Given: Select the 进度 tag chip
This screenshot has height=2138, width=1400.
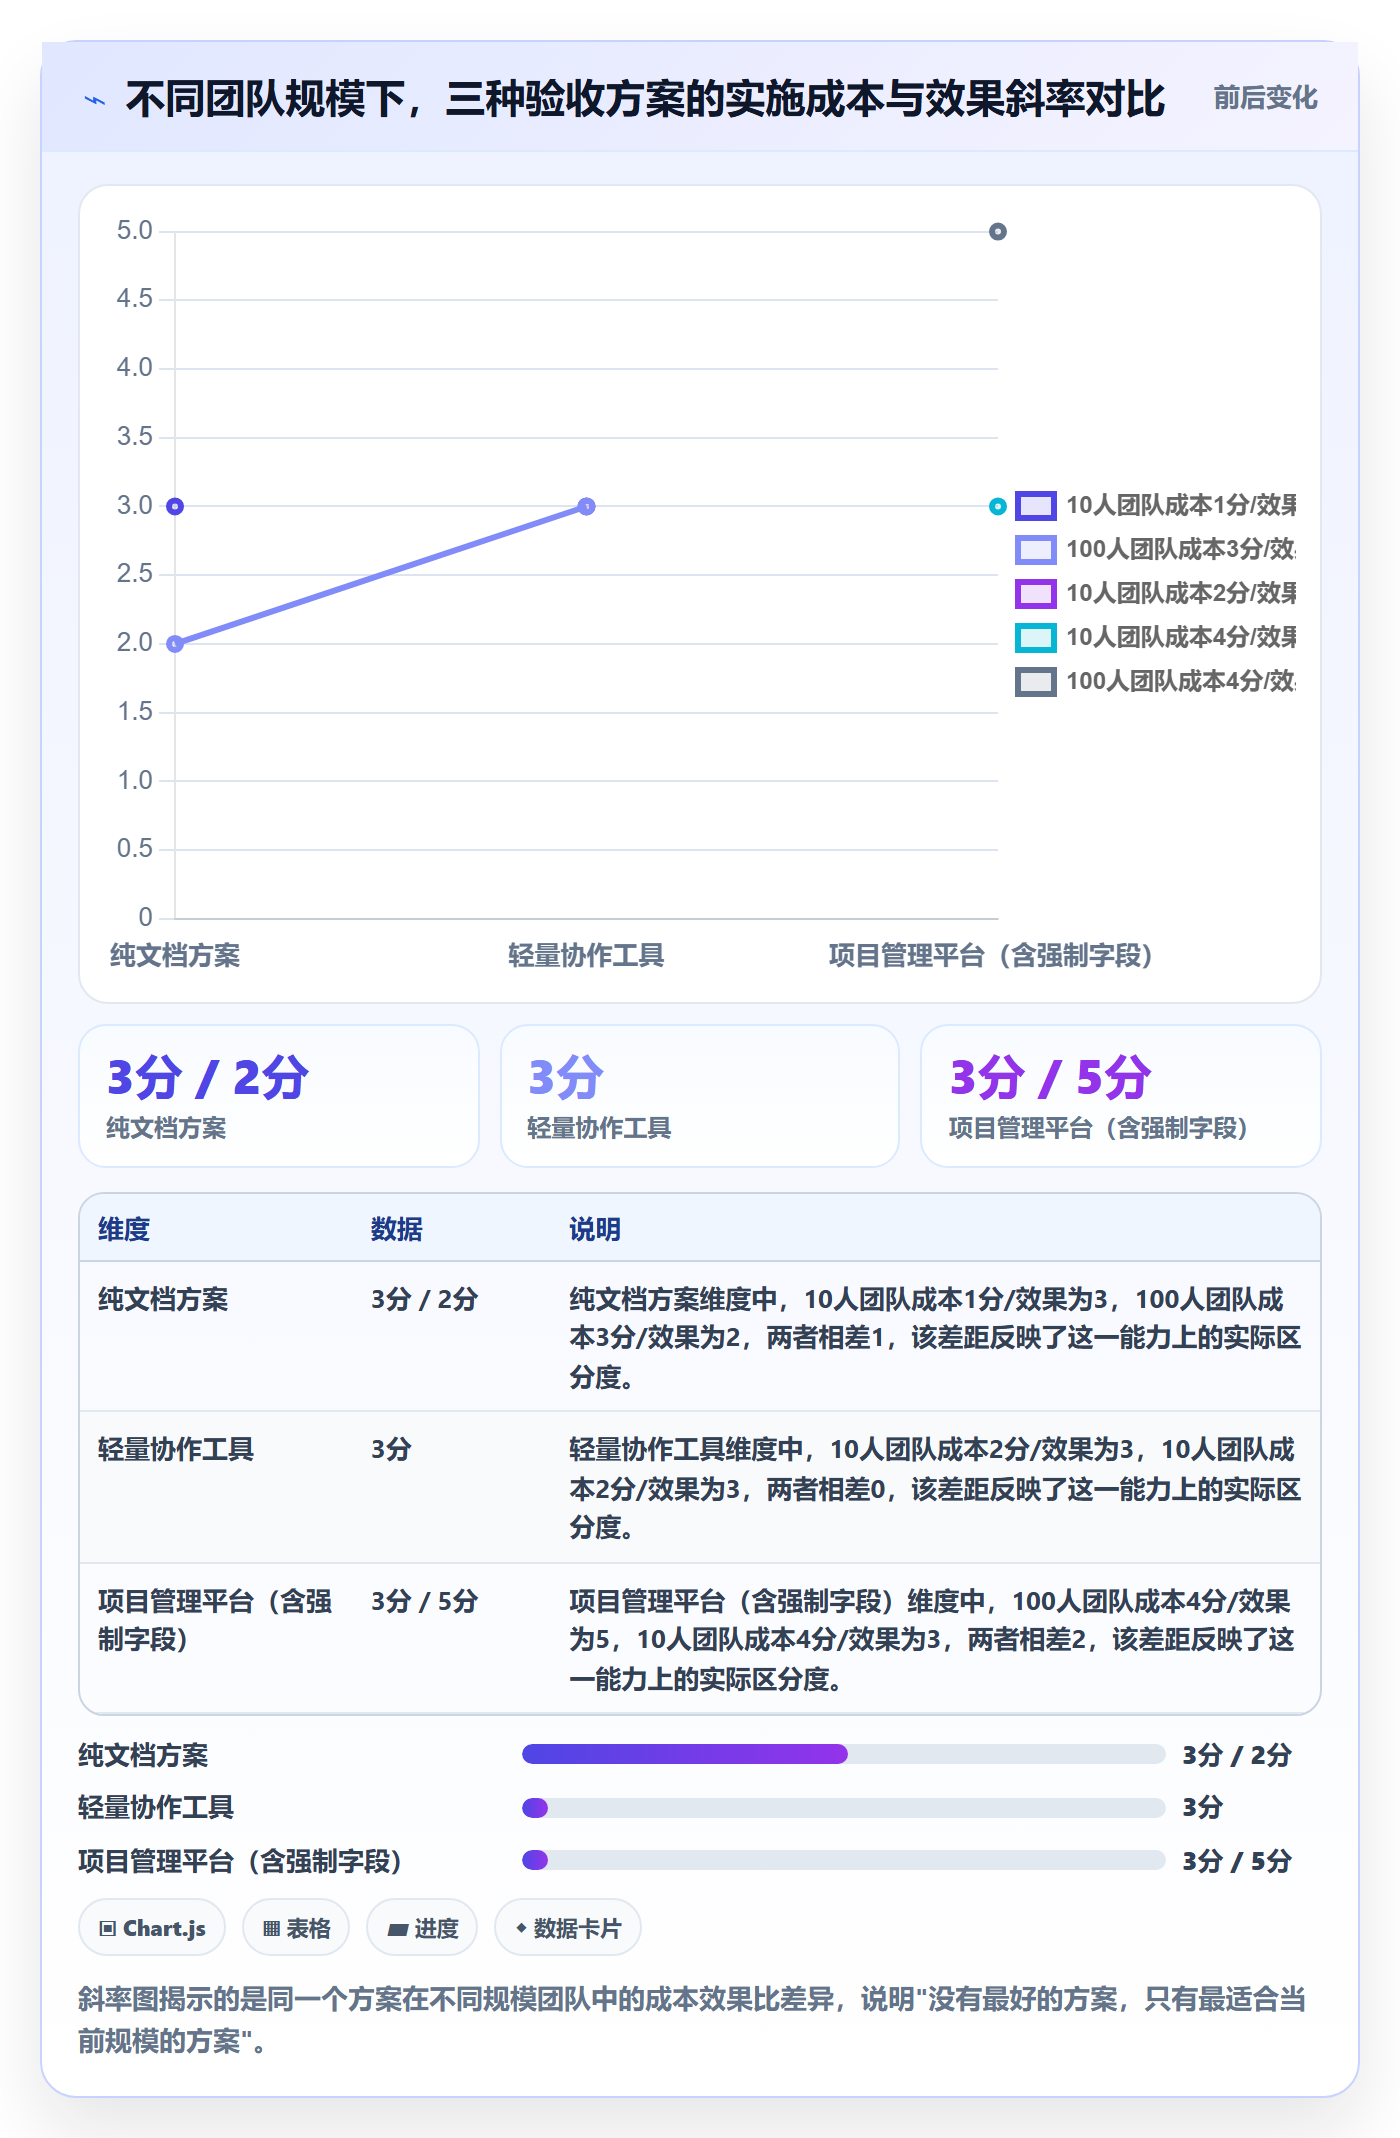Looking at the screenshot, I should coord(422,1928).
